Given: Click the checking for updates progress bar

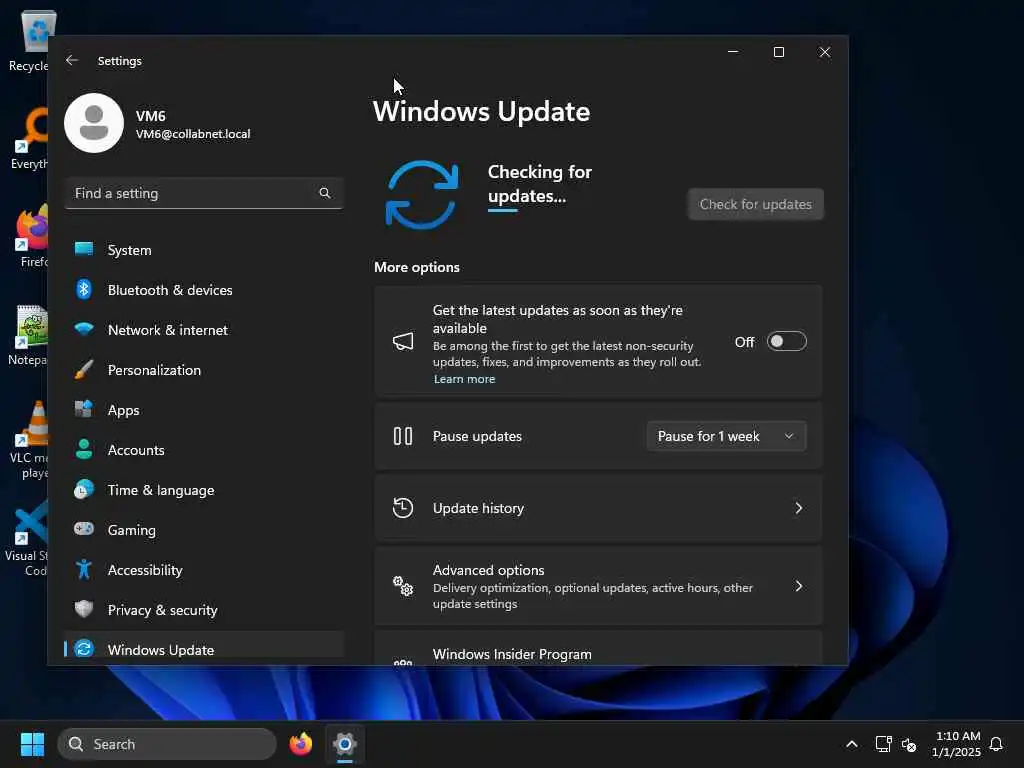Looking at the screenshot, I should coord(503,210).
